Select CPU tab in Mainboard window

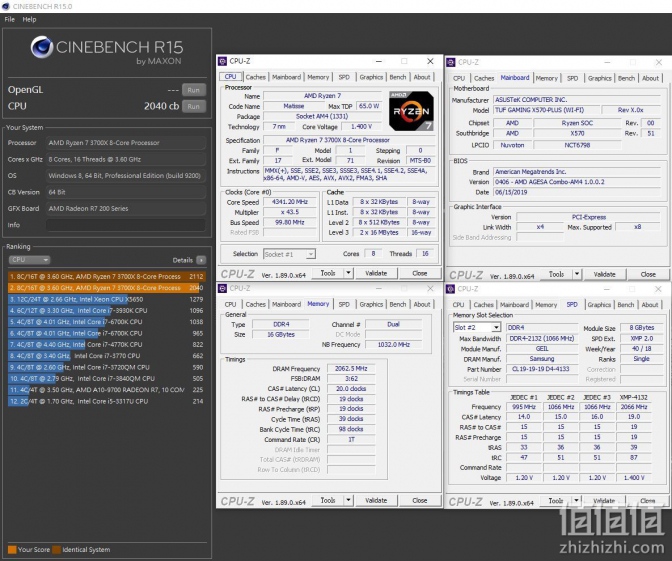tap(459, 78)
